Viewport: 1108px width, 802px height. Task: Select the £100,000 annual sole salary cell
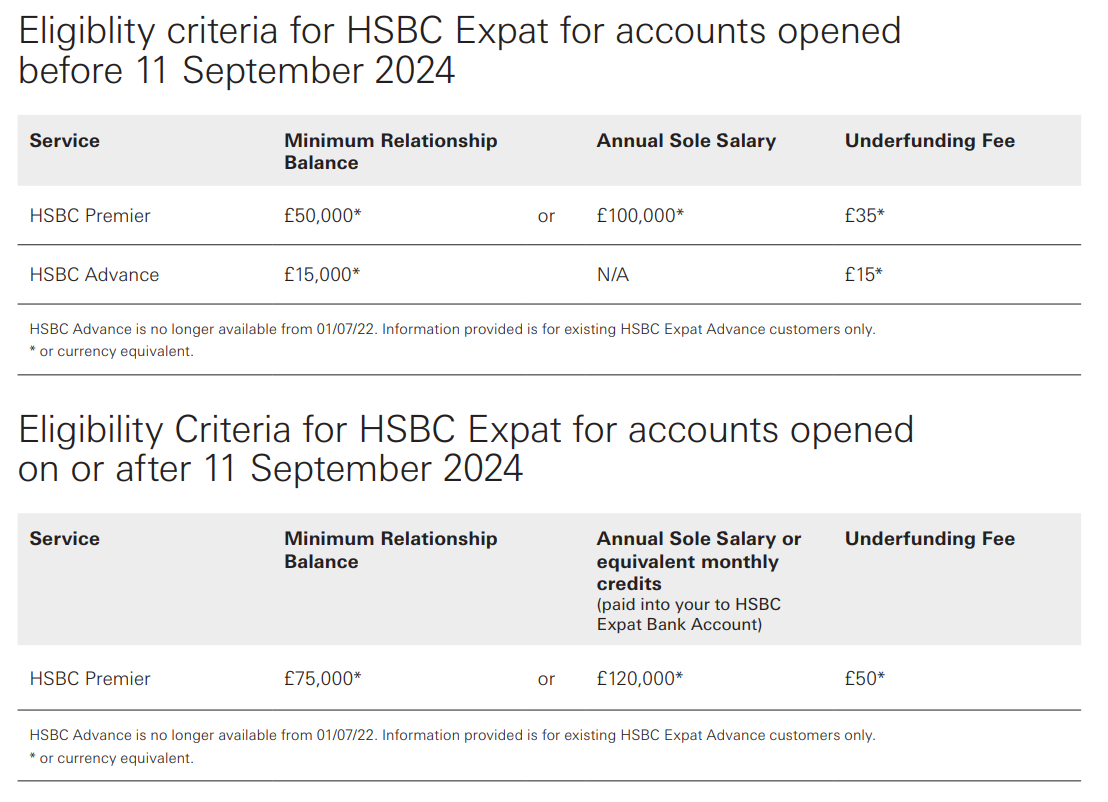[640, 215]
